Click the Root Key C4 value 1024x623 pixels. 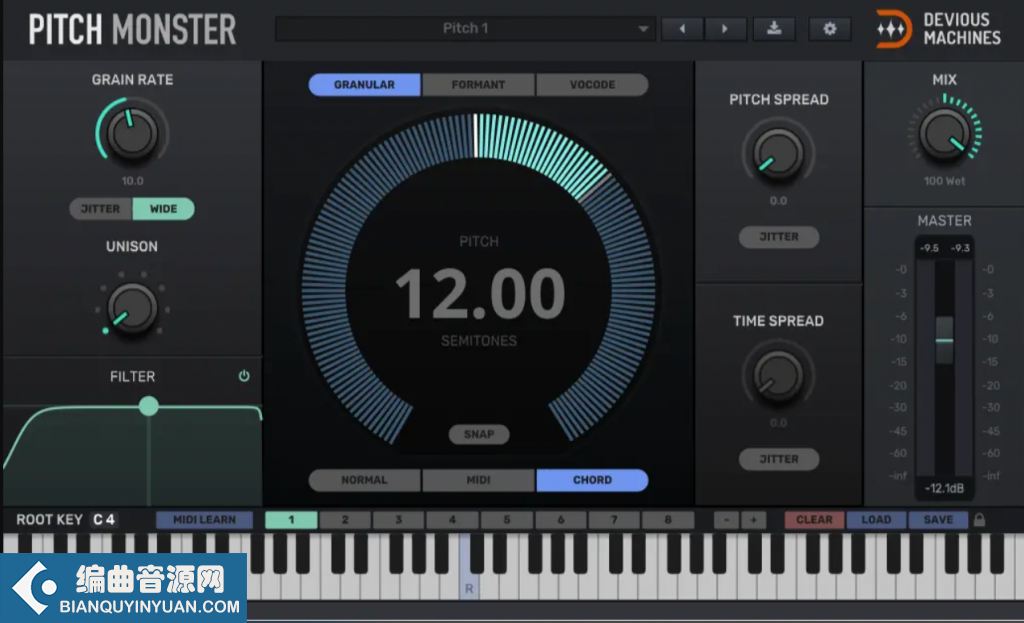coord(104,520)
